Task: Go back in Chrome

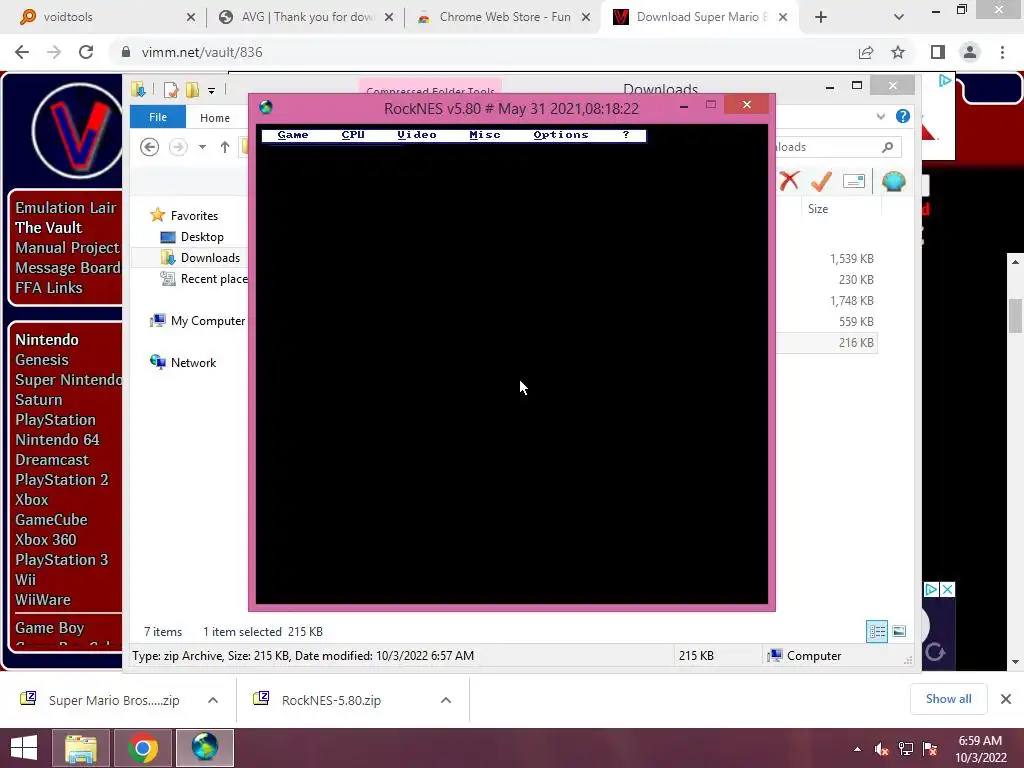Action: 22,52
